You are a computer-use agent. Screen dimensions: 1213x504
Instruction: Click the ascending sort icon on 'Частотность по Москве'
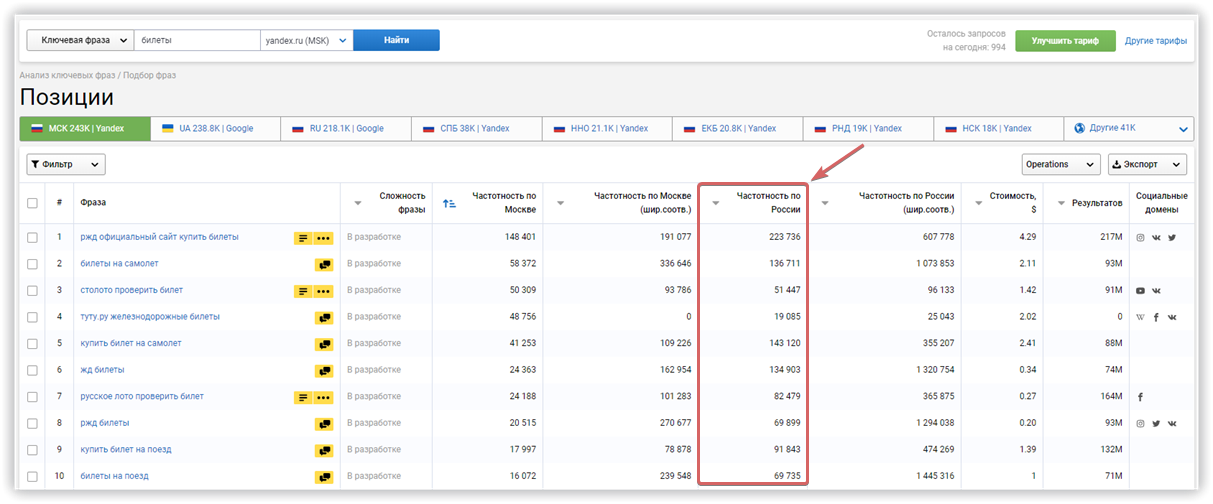[449, 203]
